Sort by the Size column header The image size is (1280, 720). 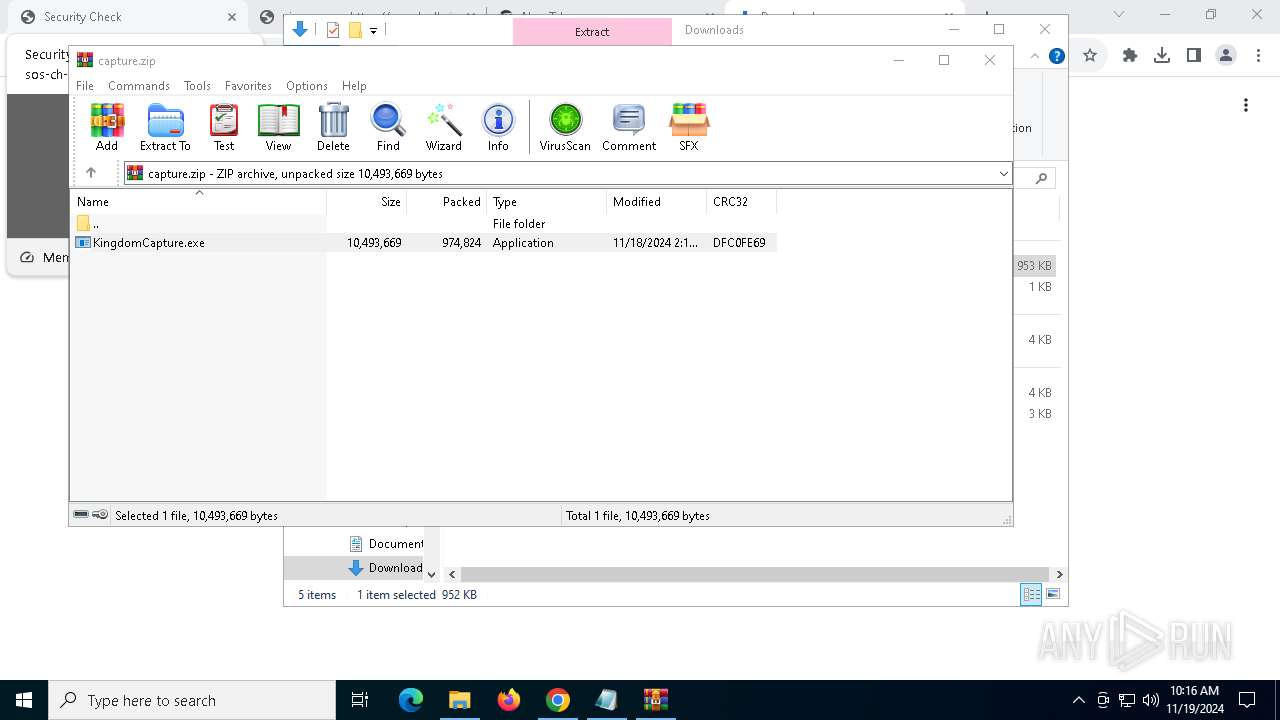[367, 202]
